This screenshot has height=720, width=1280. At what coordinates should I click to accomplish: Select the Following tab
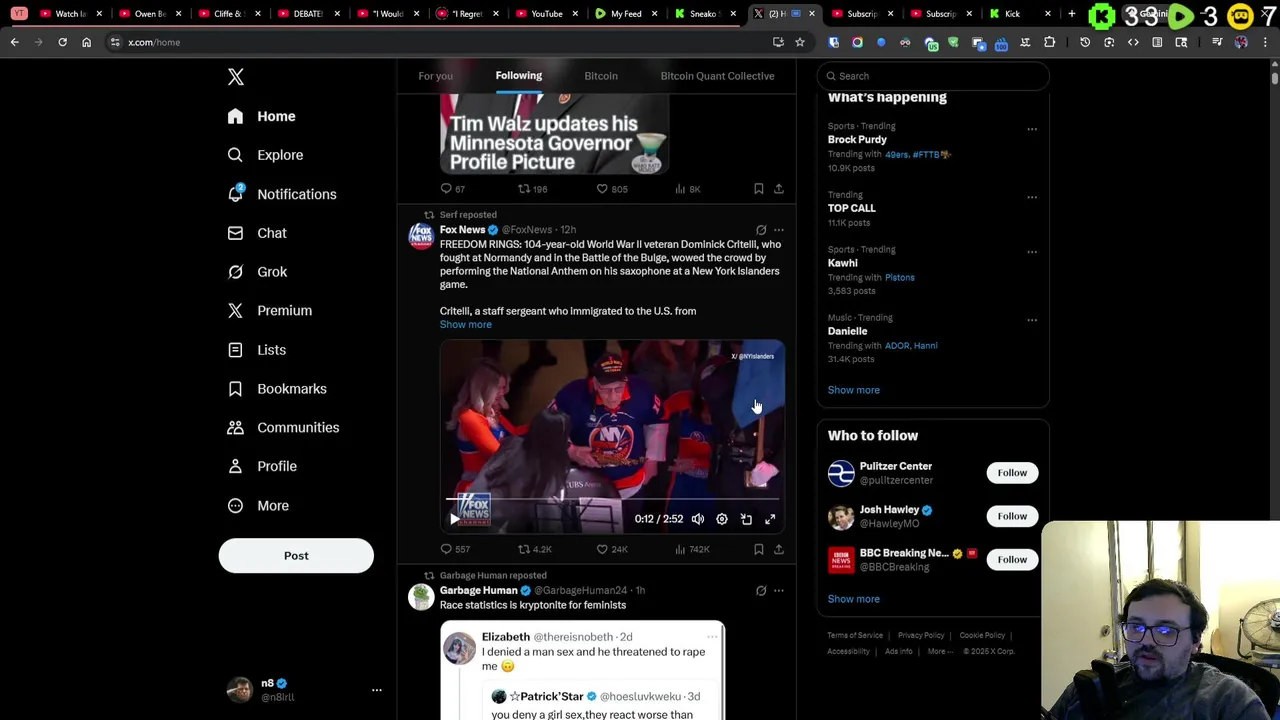pos(518,76)
